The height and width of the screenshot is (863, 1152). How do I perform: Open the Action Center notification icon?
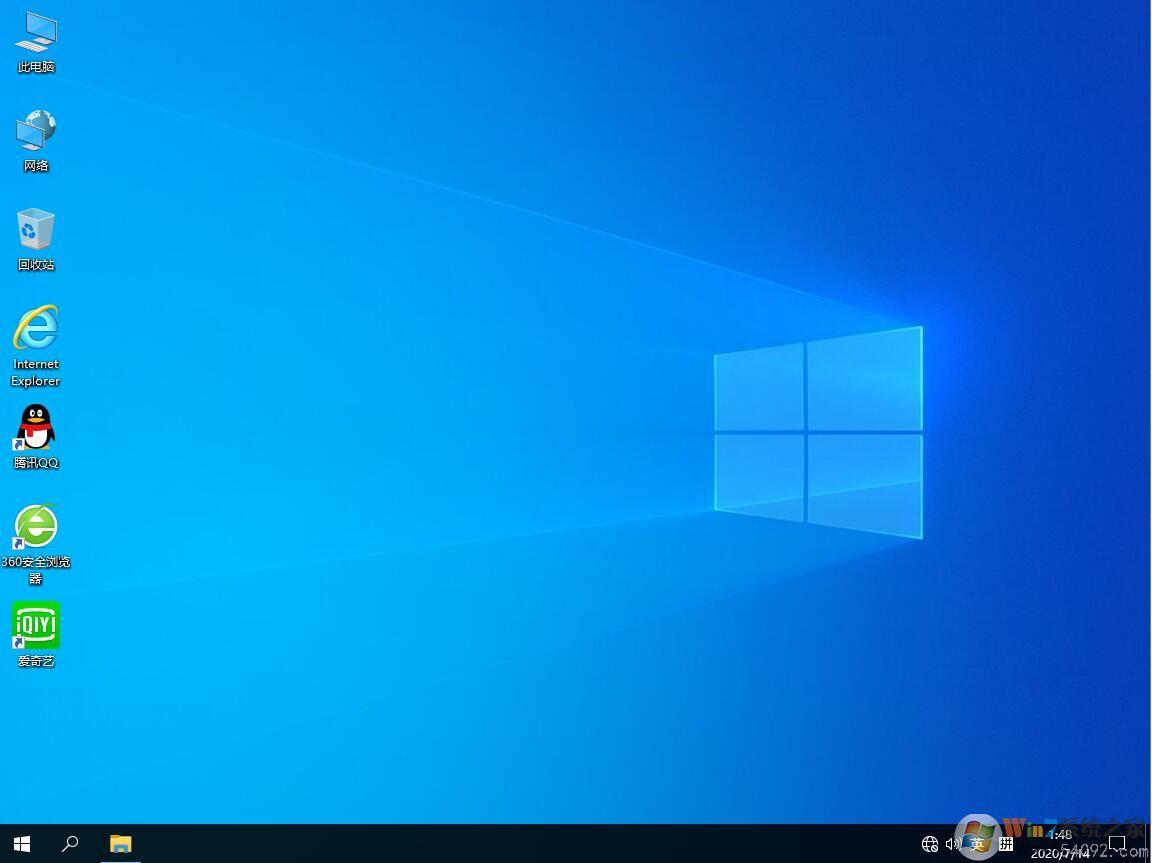pos(1117,844)
